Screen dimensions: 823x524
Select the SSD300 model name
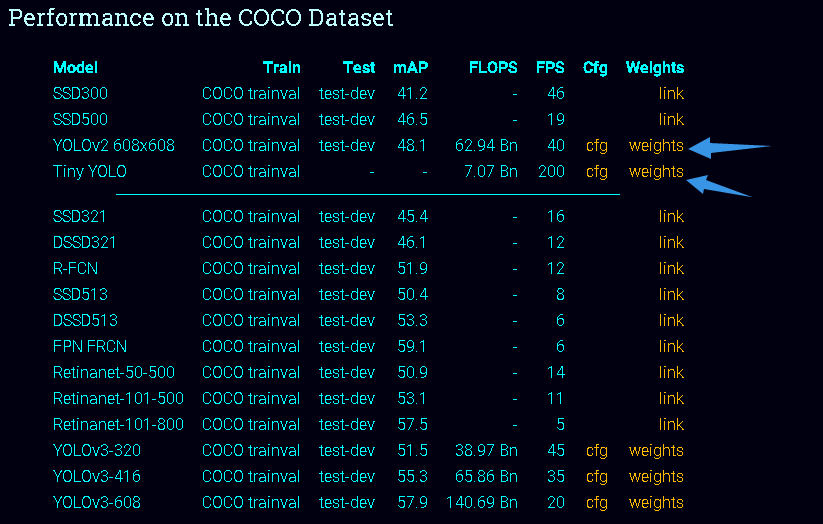[80, 93]
